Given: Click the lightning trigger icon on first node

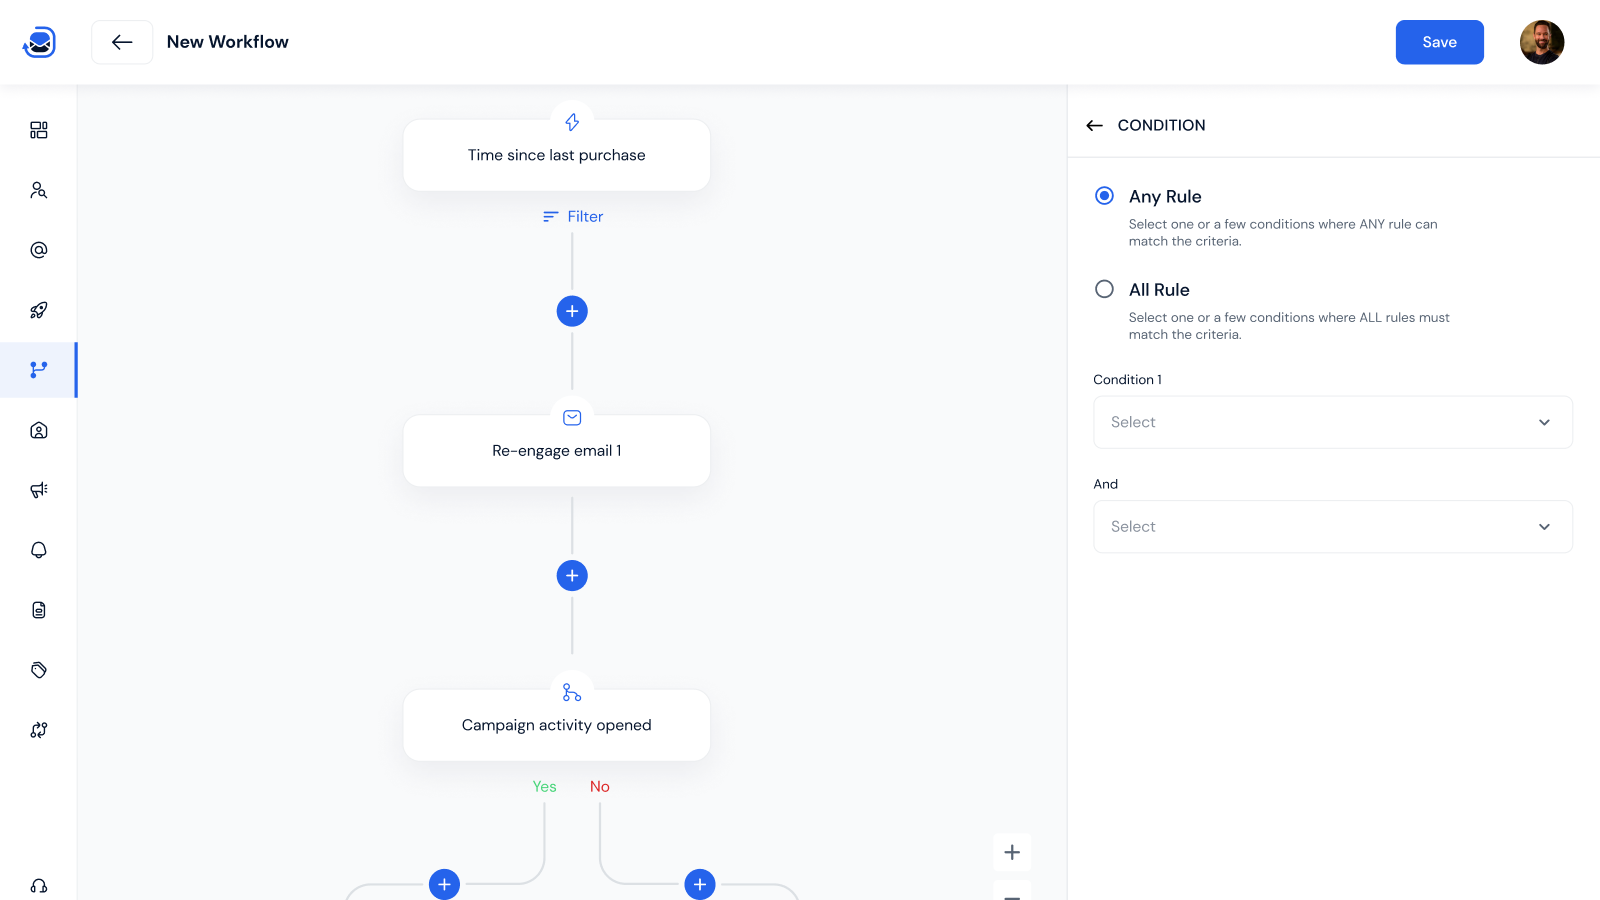Looking at the screenshot, I should point(572,122).
